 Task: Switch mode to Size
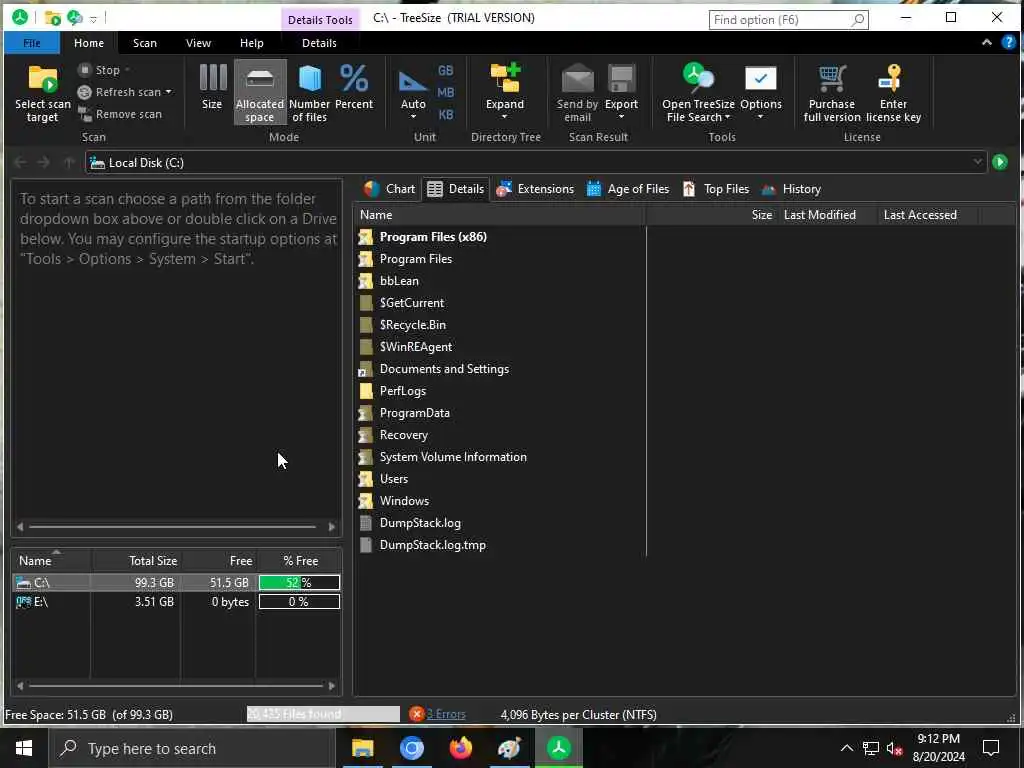[212, 91]
